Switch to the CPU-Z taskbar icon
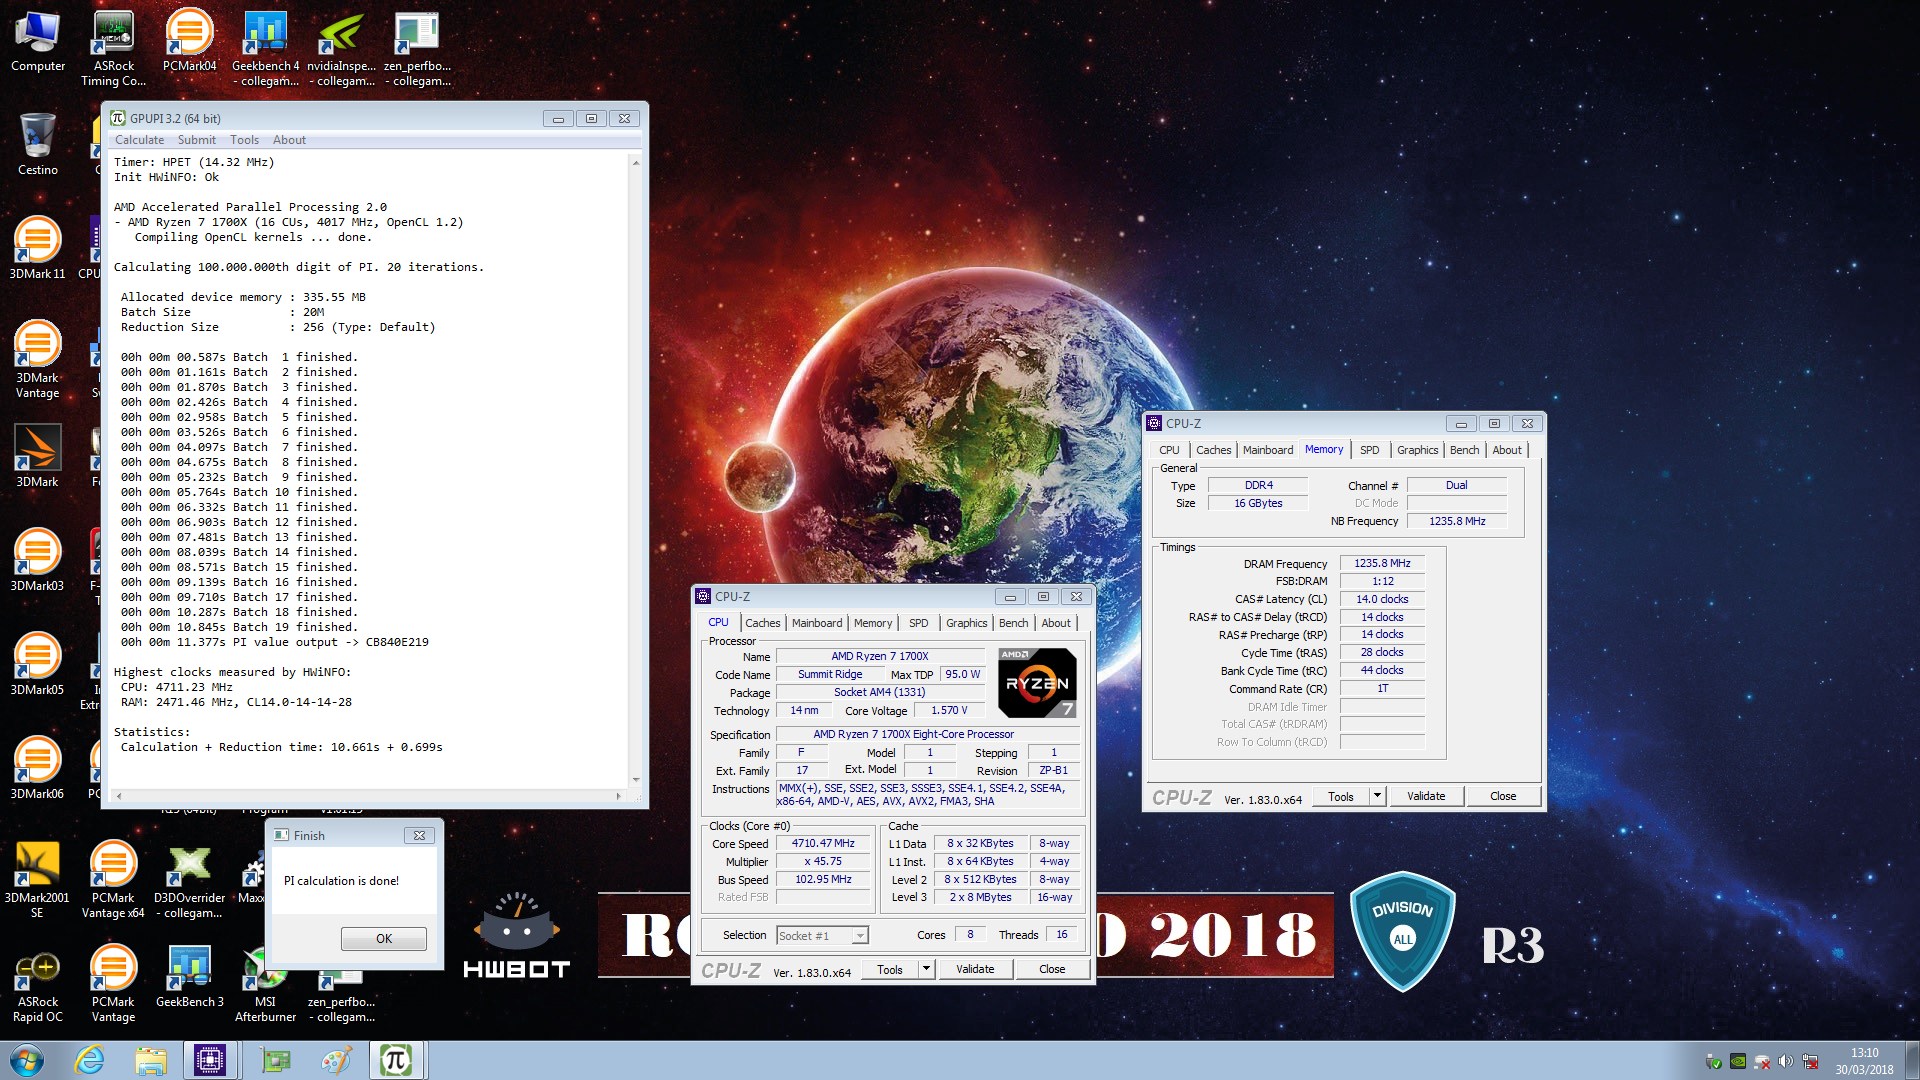Image resolution: width=1920 pixels, height=1080 pixels. pos(211,1060)
